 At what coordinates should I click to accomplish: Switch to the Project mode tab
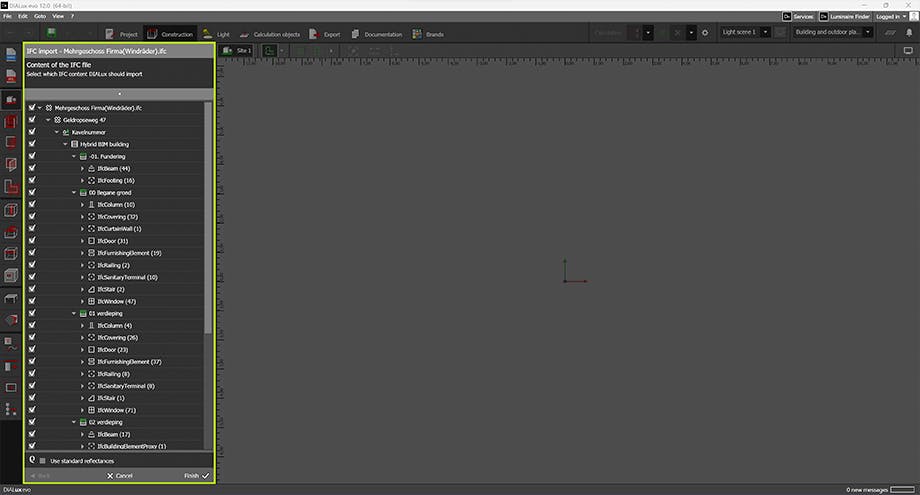pos(121,34)
